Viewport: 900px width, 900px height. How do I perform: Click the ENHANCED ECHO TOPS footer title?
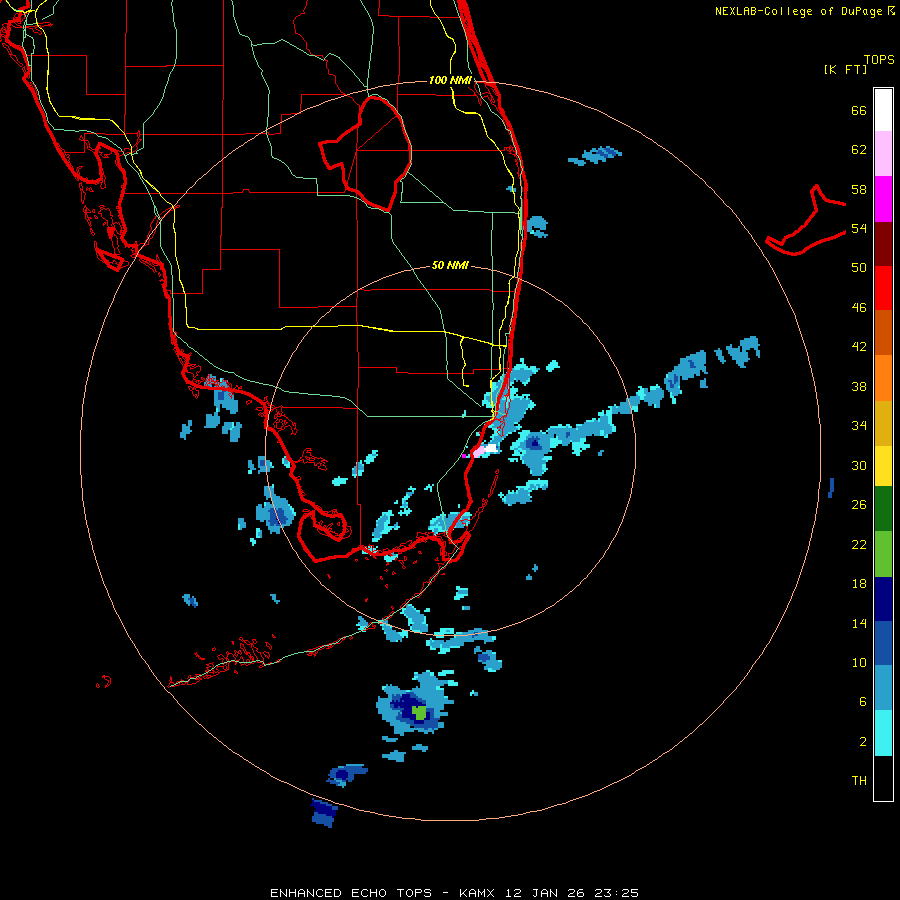pos(350,893)
